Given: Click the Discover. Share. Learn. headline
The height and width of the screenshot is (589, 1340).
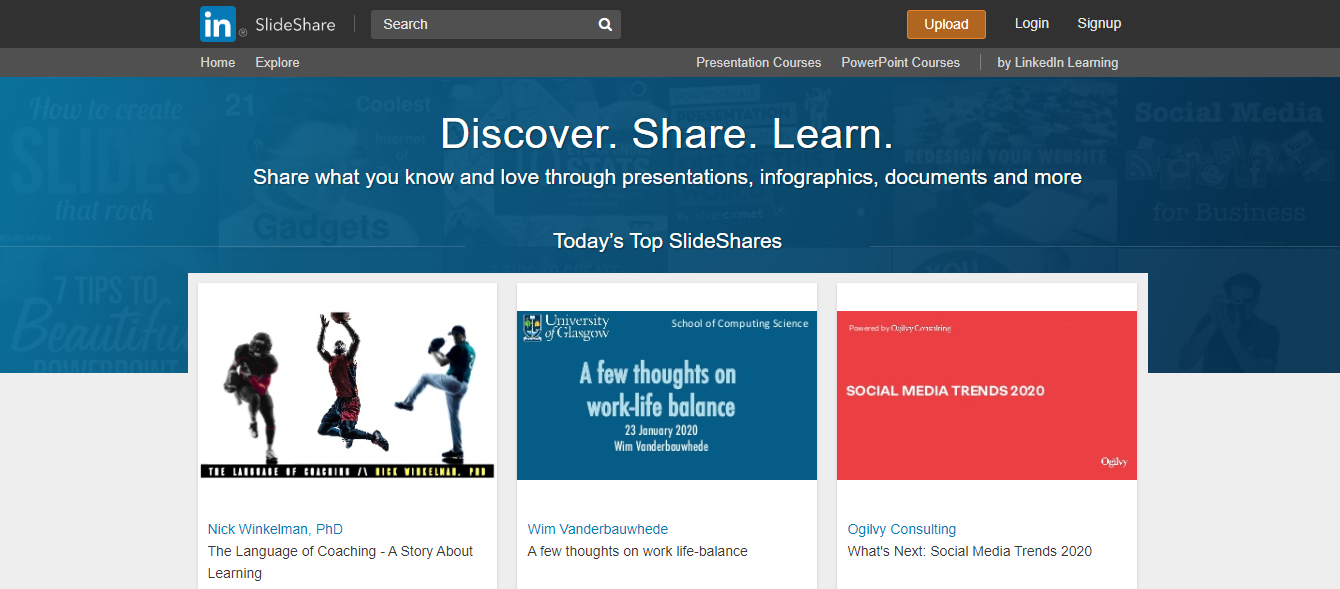Looking at the screenshot, I should click(667, 133).
